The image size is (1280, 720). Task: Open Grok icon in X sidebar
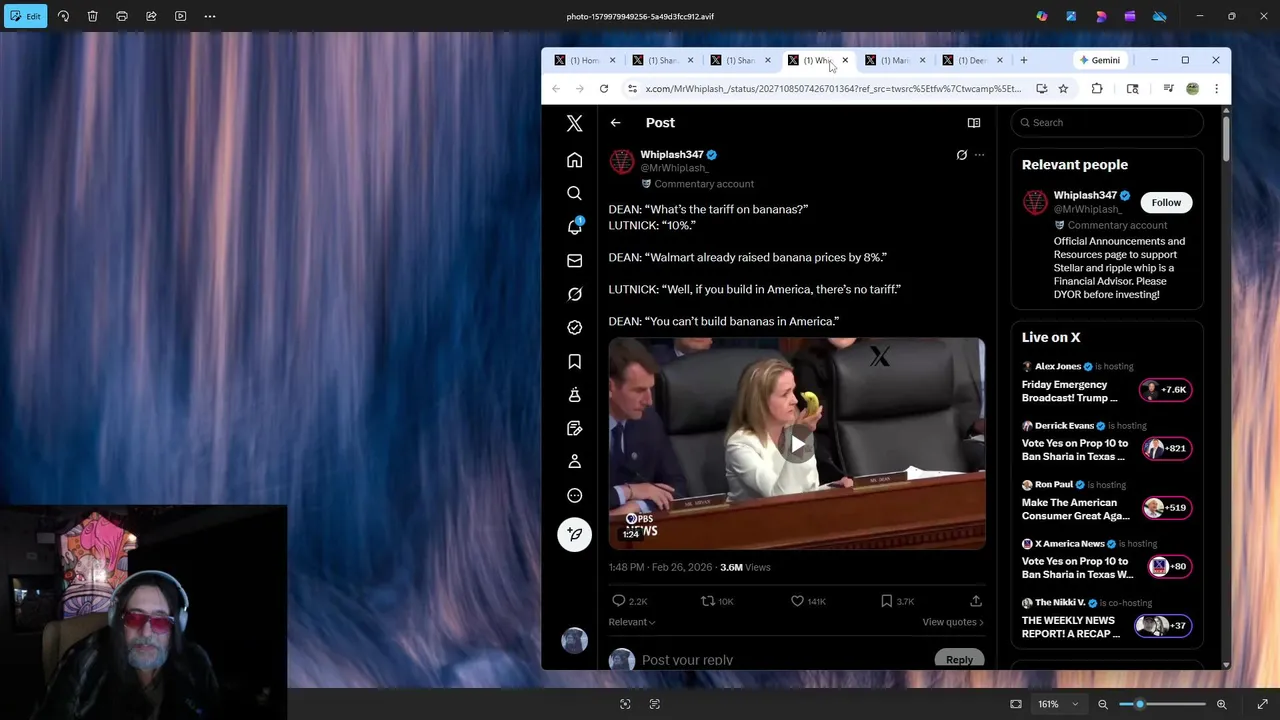574,294
